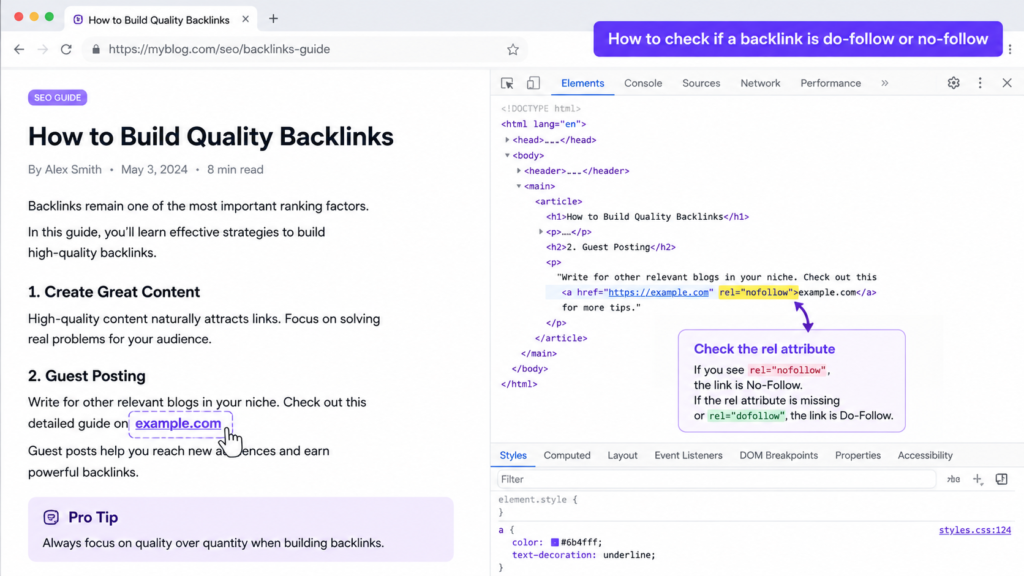Click the author name Alex Smith
The image size is (1024, 576).
click(x=73, y=169)
